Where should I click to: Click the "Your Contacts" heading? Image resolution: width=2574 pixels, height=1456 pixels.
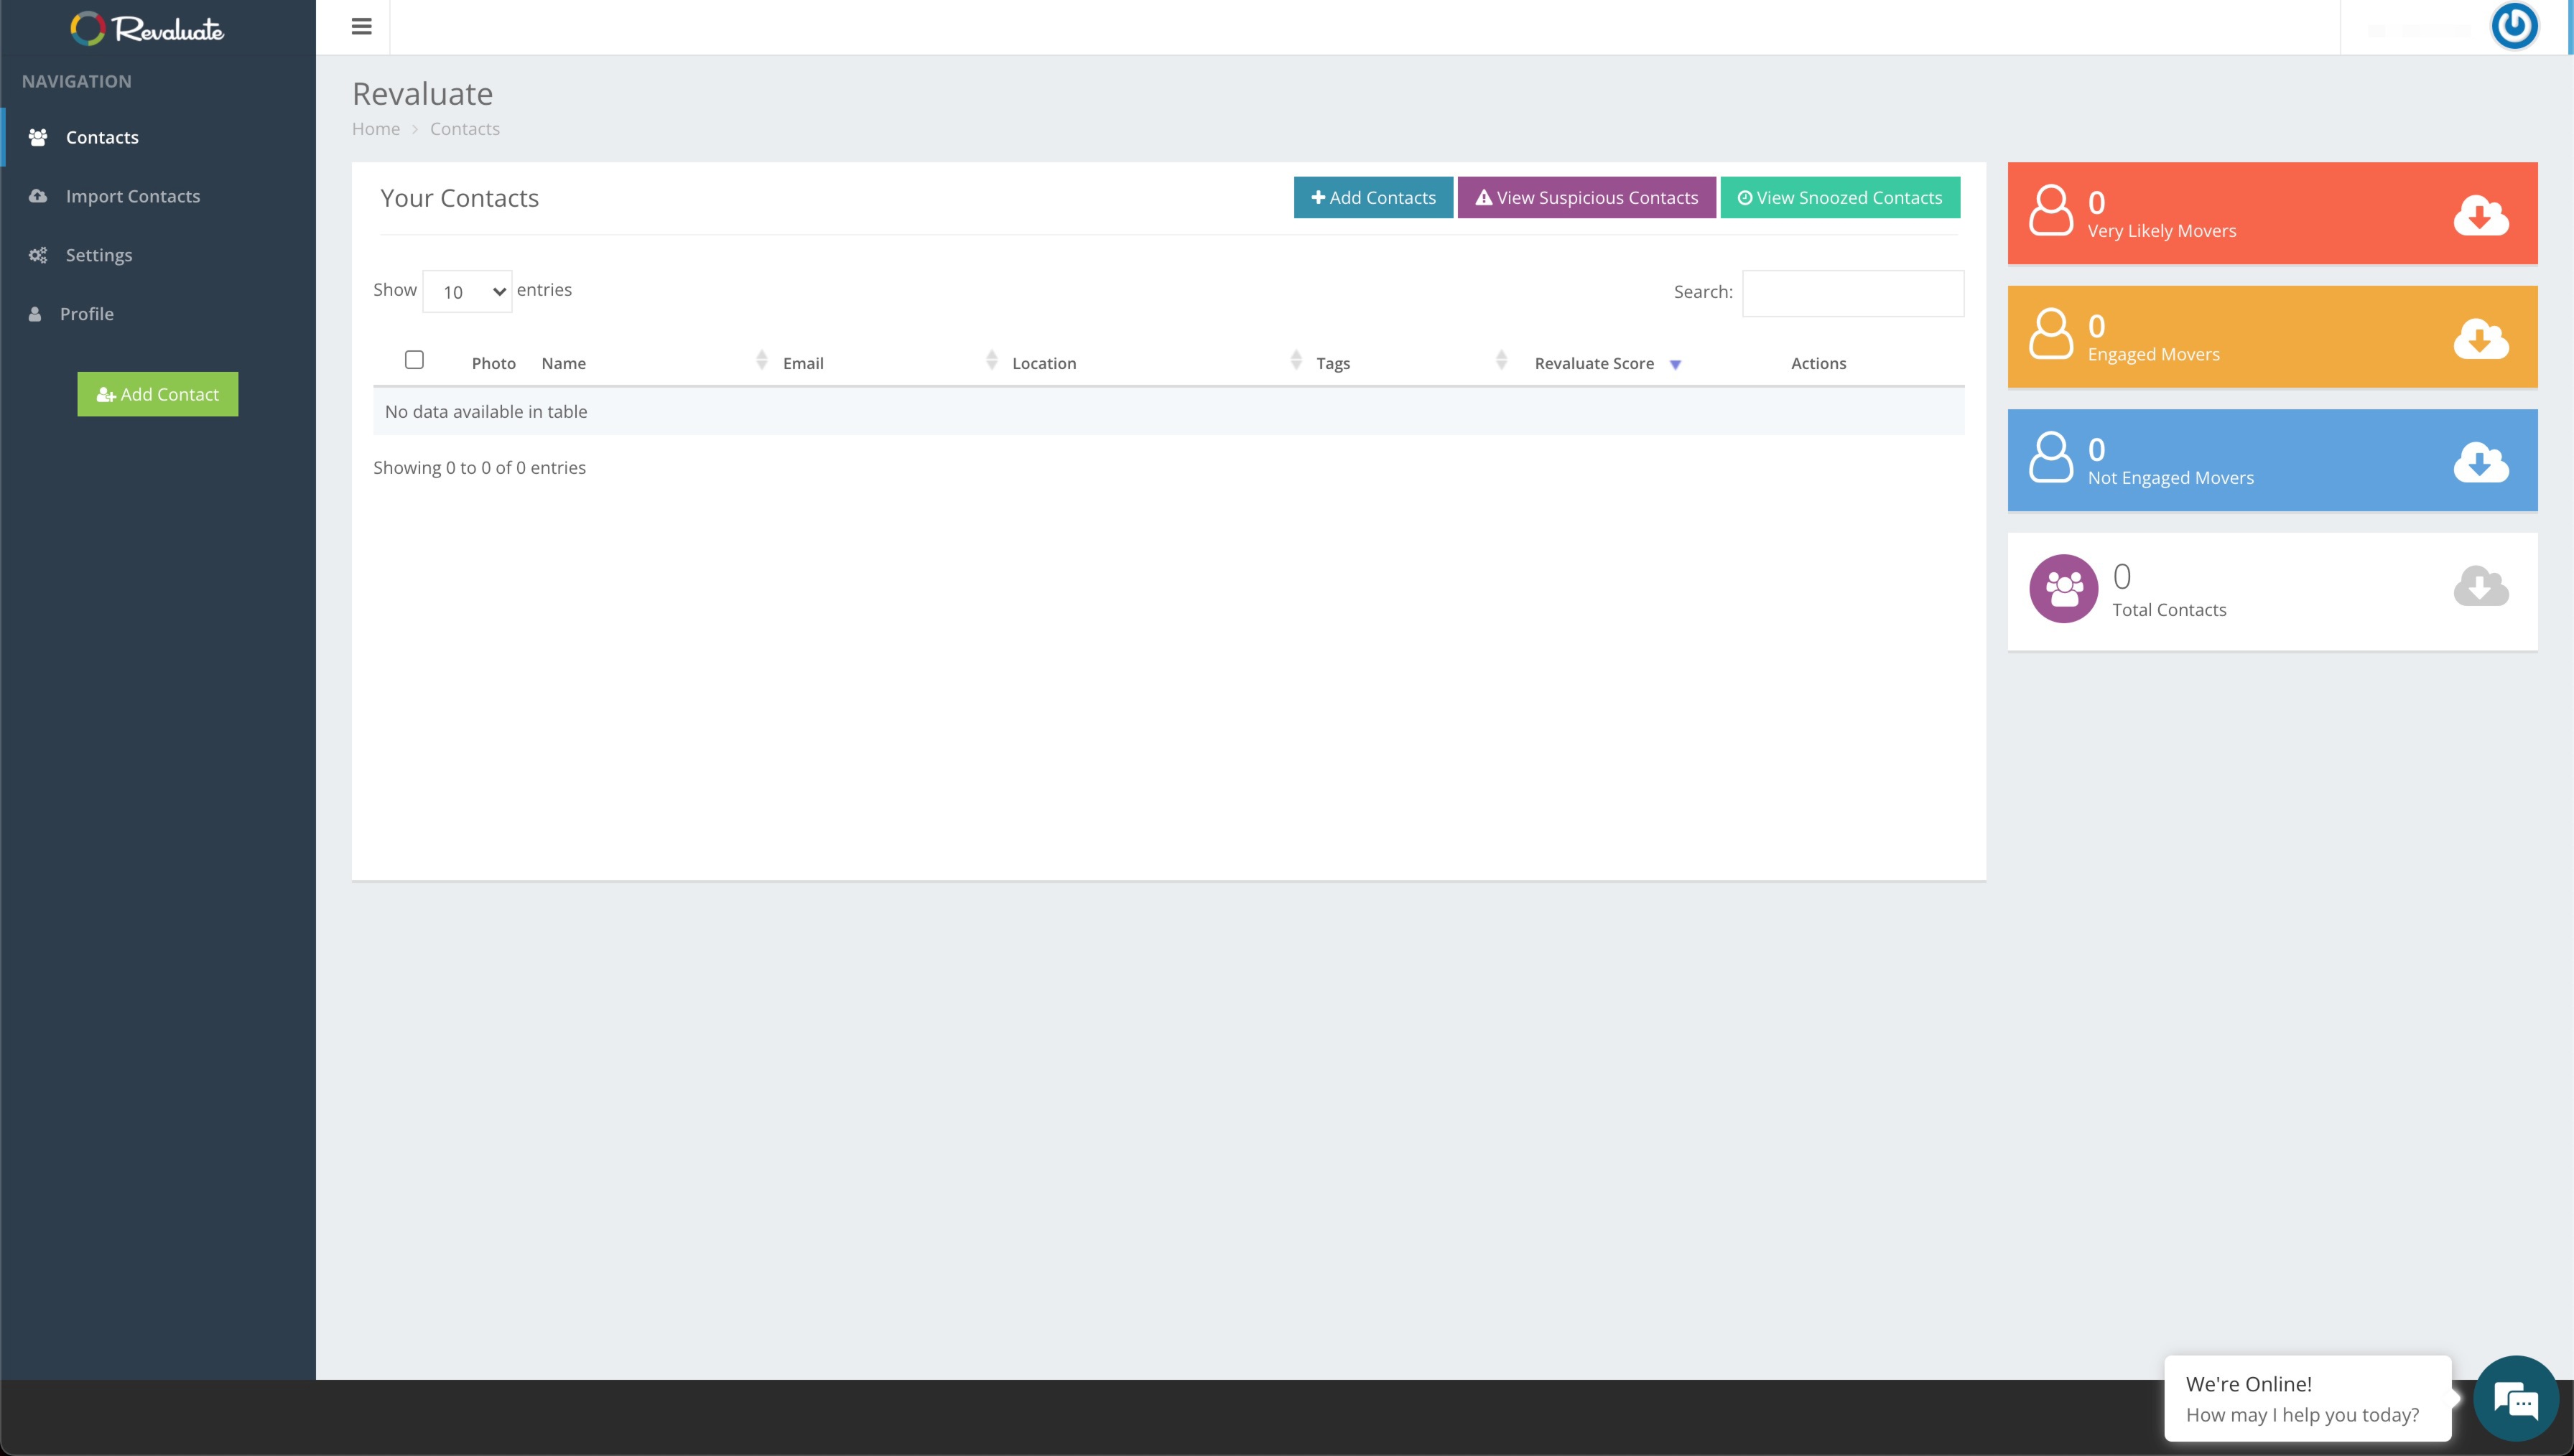pos(459,198)
